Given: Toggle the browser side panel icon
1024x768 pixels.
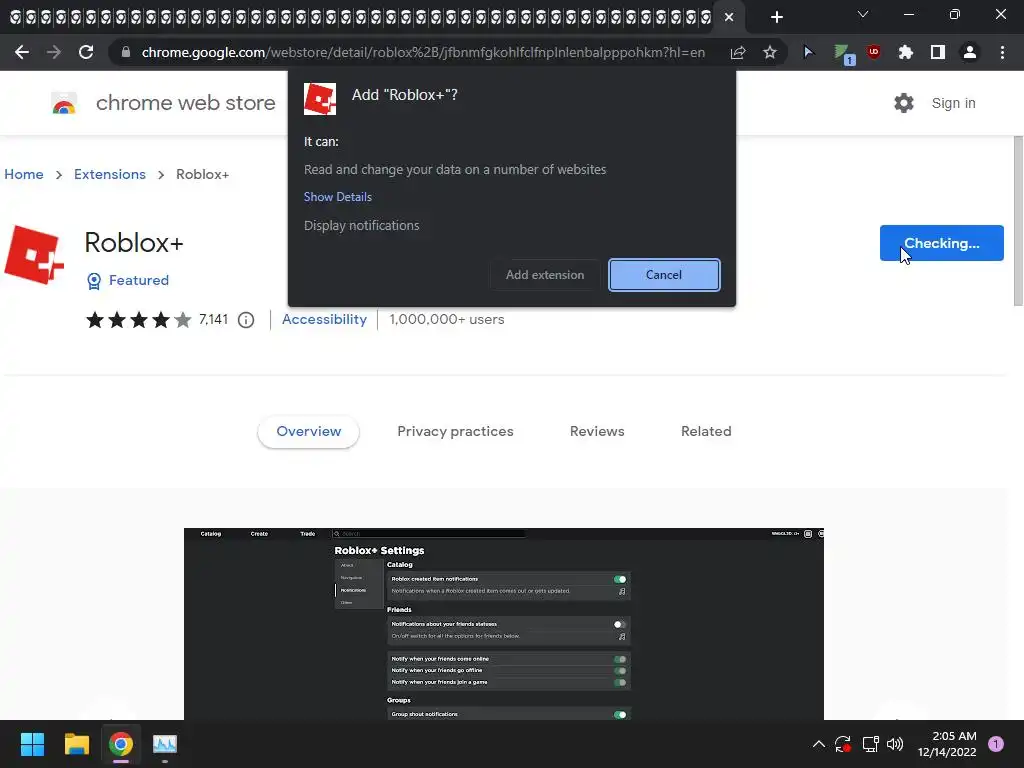Looking at the screenshot, I should [938, 52].
